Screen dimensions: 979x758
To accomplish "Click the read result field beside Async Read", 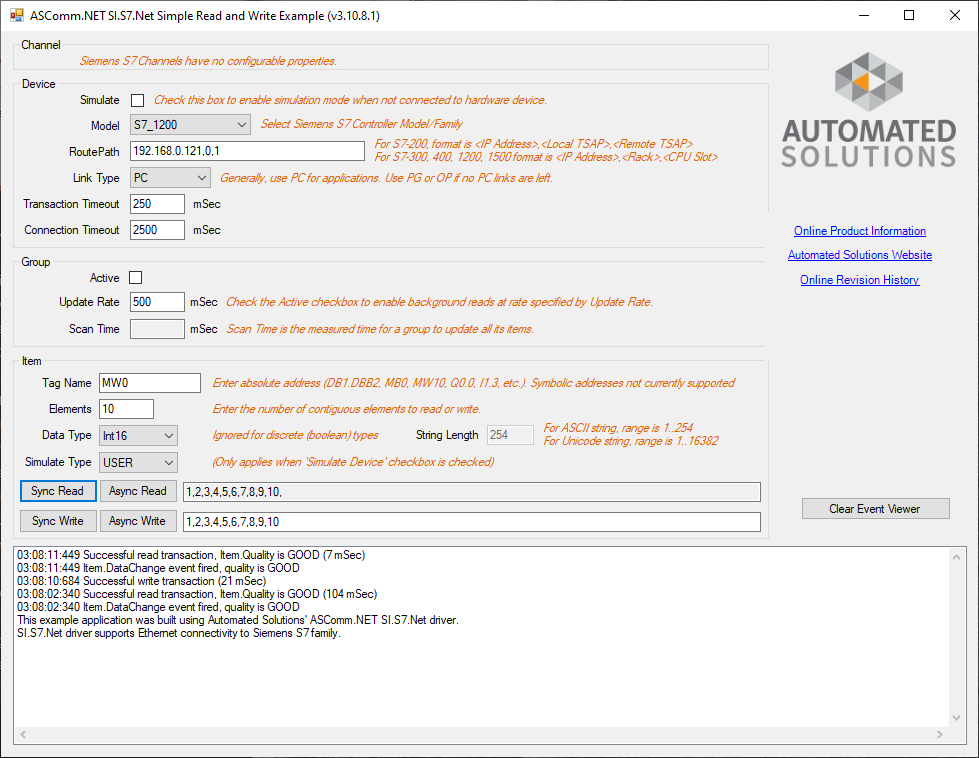I will (x=472, y=492).
